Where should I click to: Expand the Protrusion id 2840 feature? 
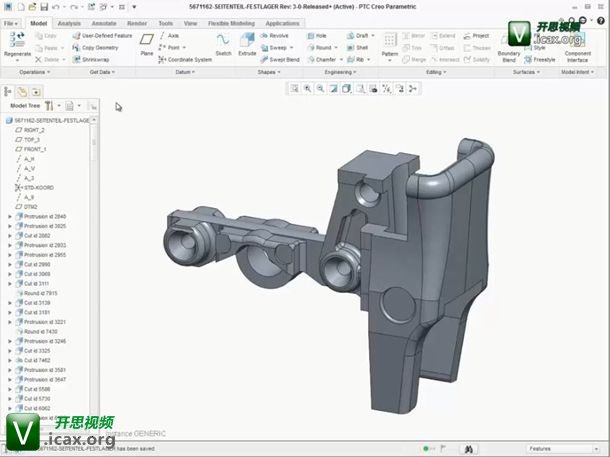coord(10,216)
